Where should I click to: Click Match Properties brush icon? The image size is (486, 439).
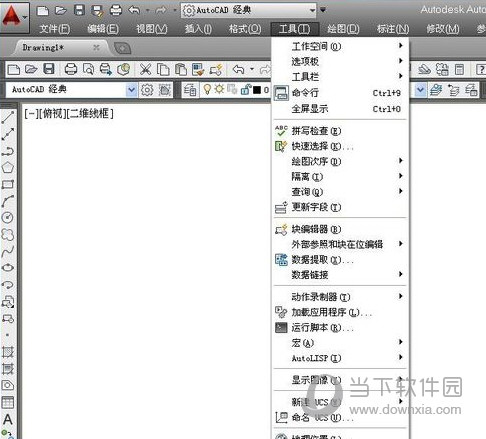[198, 69]
